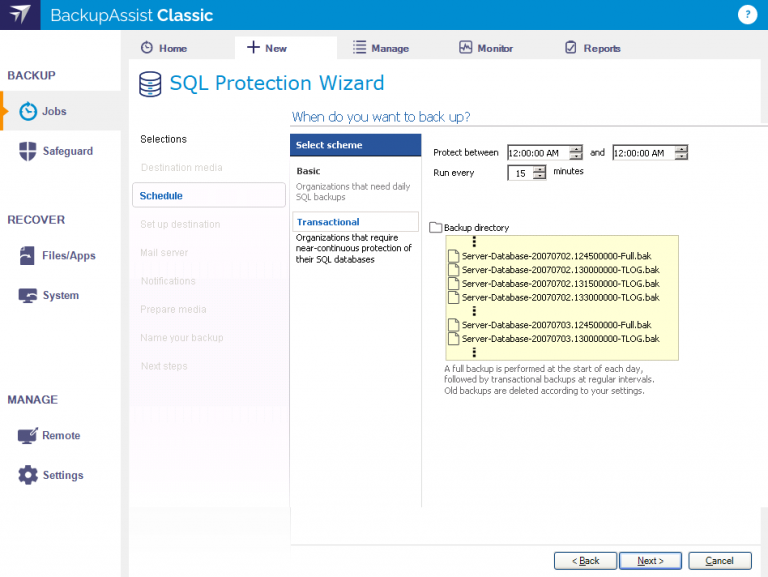Click the Next button
Image resolution: width=768 pixels, height=577 pixels.
click(x=650, y=561)
